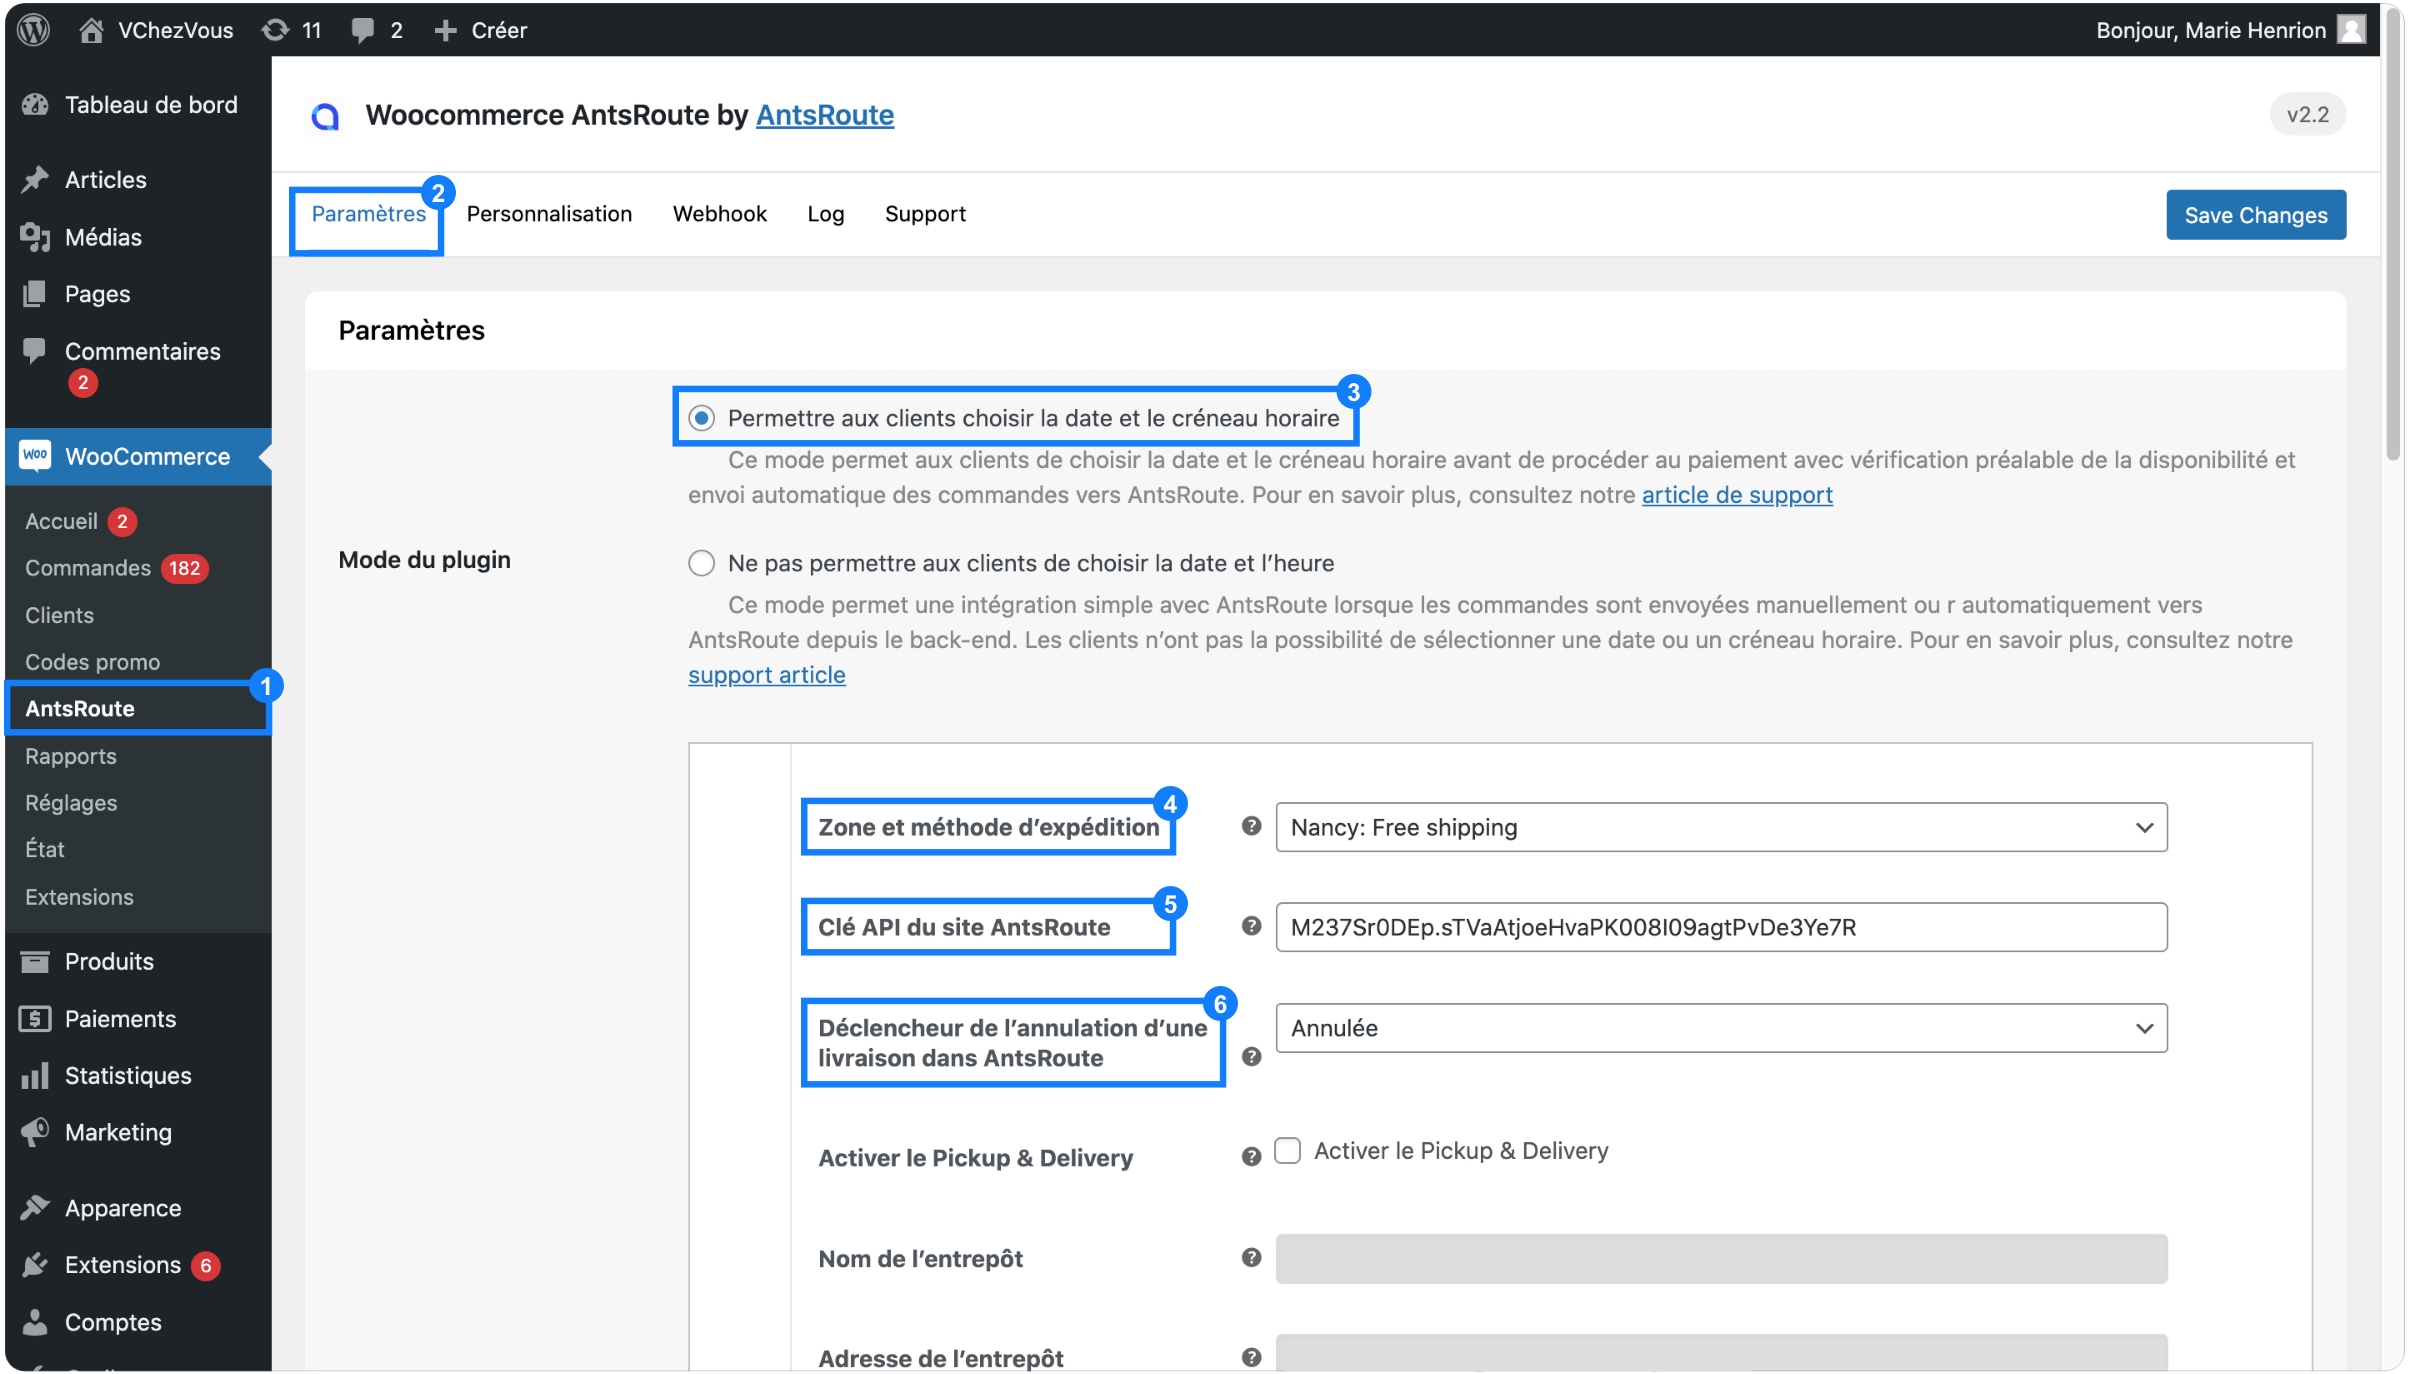Image resolution: width=2409 pixels, height=1374 pixels.
Task: Open Réglages submenu item
Action: [x=71, y=803]
